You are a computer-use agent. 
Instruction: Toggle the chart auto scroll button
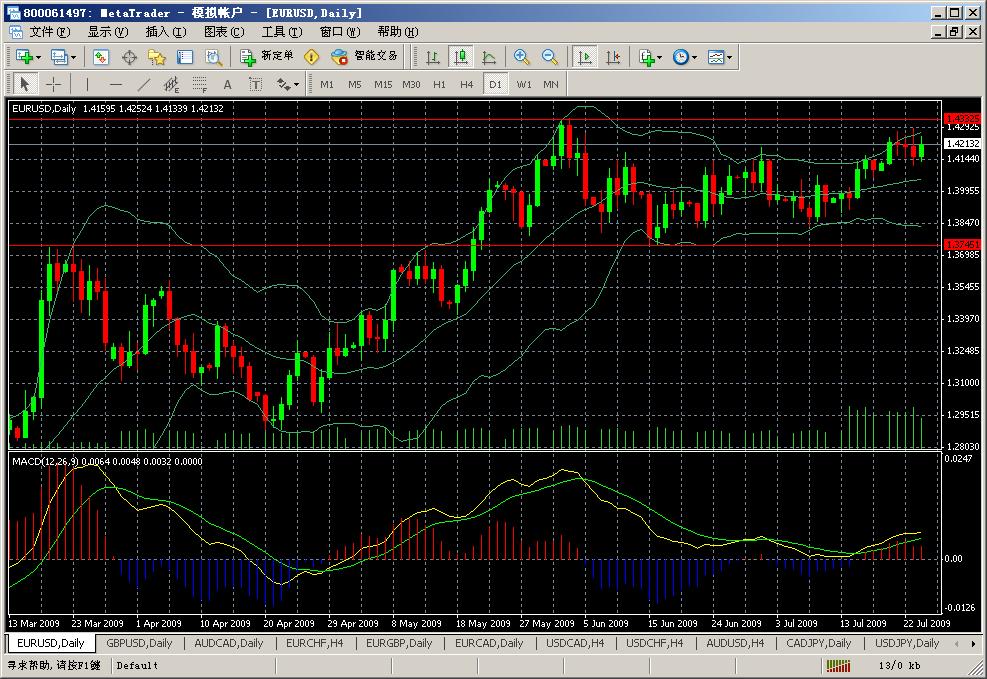pos(586,57)
